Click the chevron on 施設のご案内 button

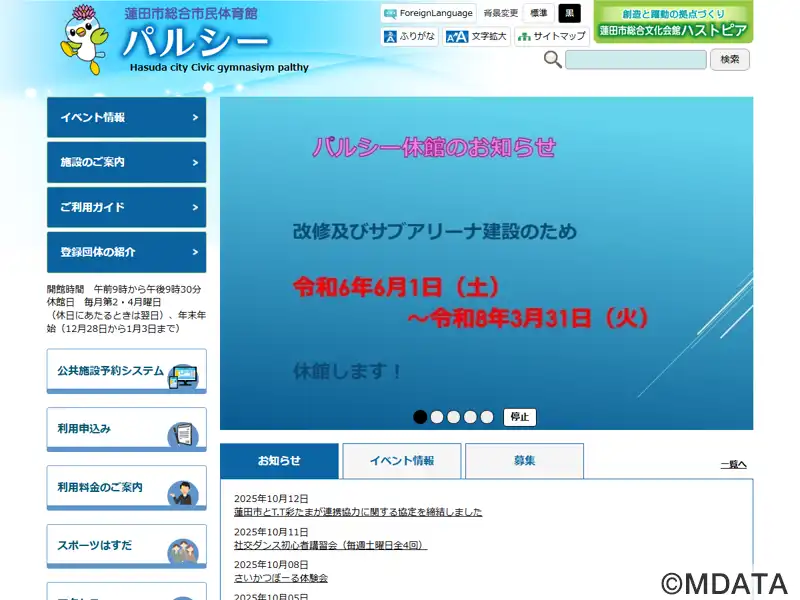pos(195,162)
